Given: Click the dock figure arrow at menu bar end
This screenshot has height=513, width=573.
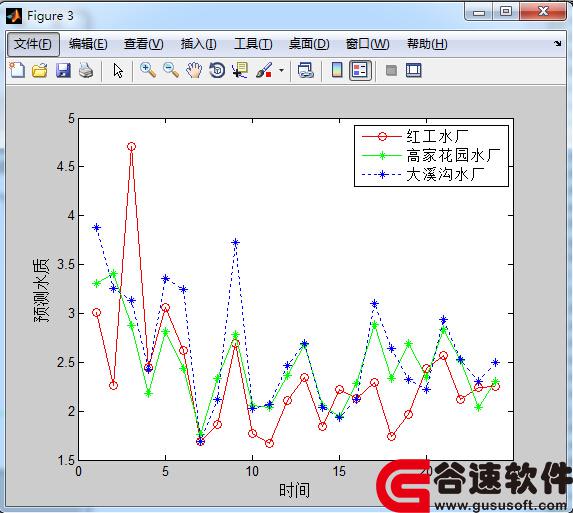Looking at the screenshot, I should click(558, 43).
